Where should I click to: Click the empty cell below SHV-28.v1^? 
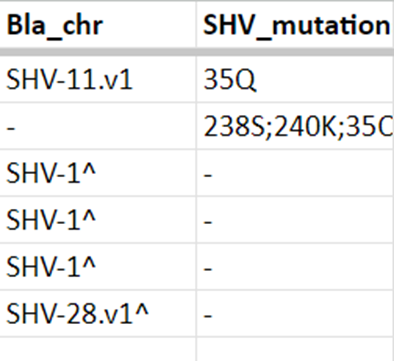(x=98, y=349)
